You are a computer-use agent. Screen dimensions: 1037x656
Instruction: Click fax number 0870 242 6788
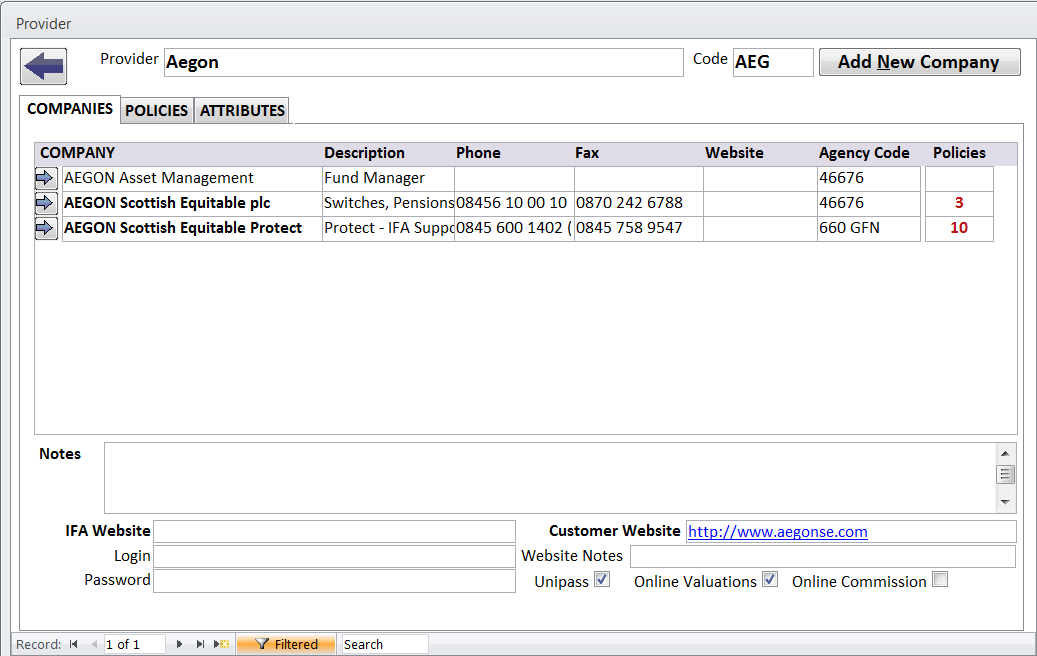(638, 204)
